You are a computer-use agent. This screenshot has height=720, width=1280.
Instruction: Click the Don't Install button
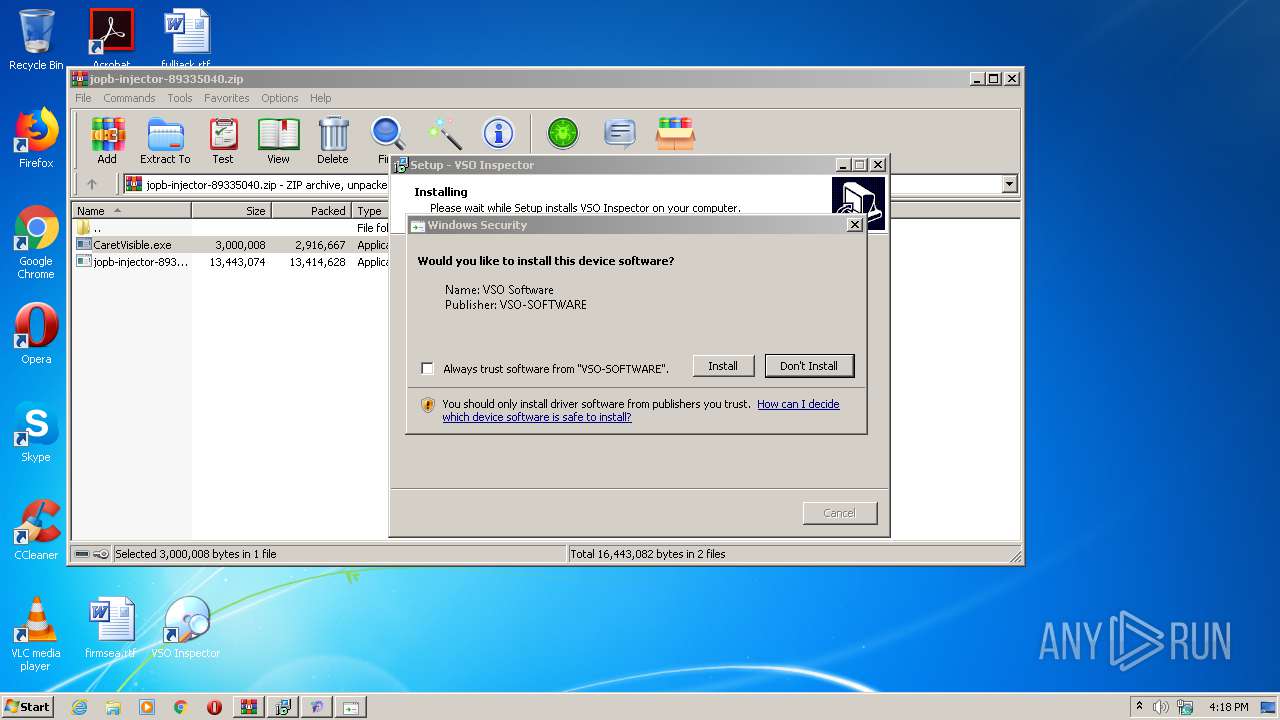[809, 366]
